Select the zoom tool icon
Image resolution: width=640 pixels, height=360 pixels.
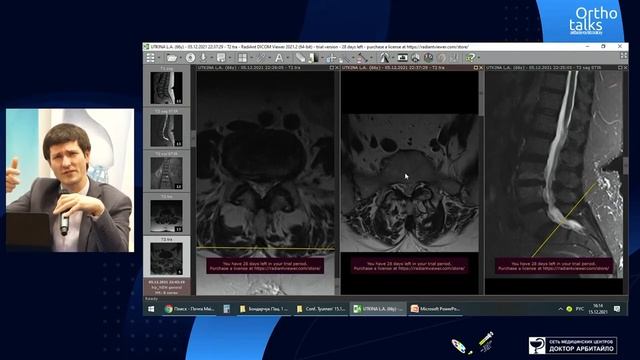coord(345,58)
